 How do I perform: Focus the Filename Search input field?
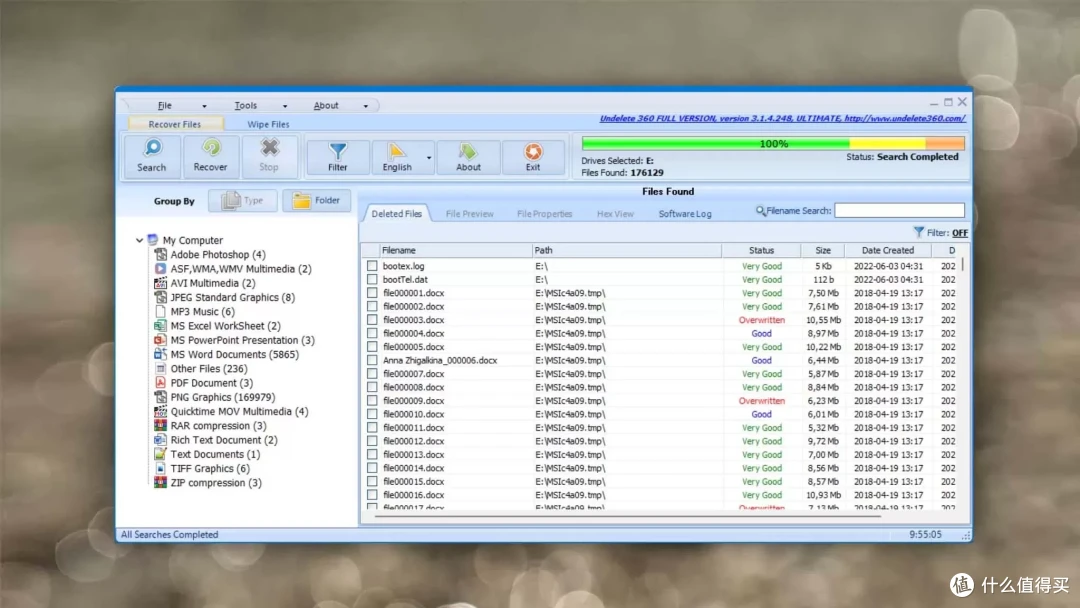[900, 211]
